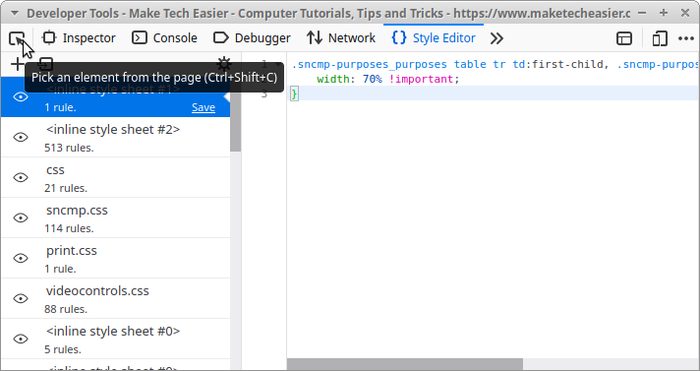
Task: Create a new style sheet with plus
Action: click(17, 64)
